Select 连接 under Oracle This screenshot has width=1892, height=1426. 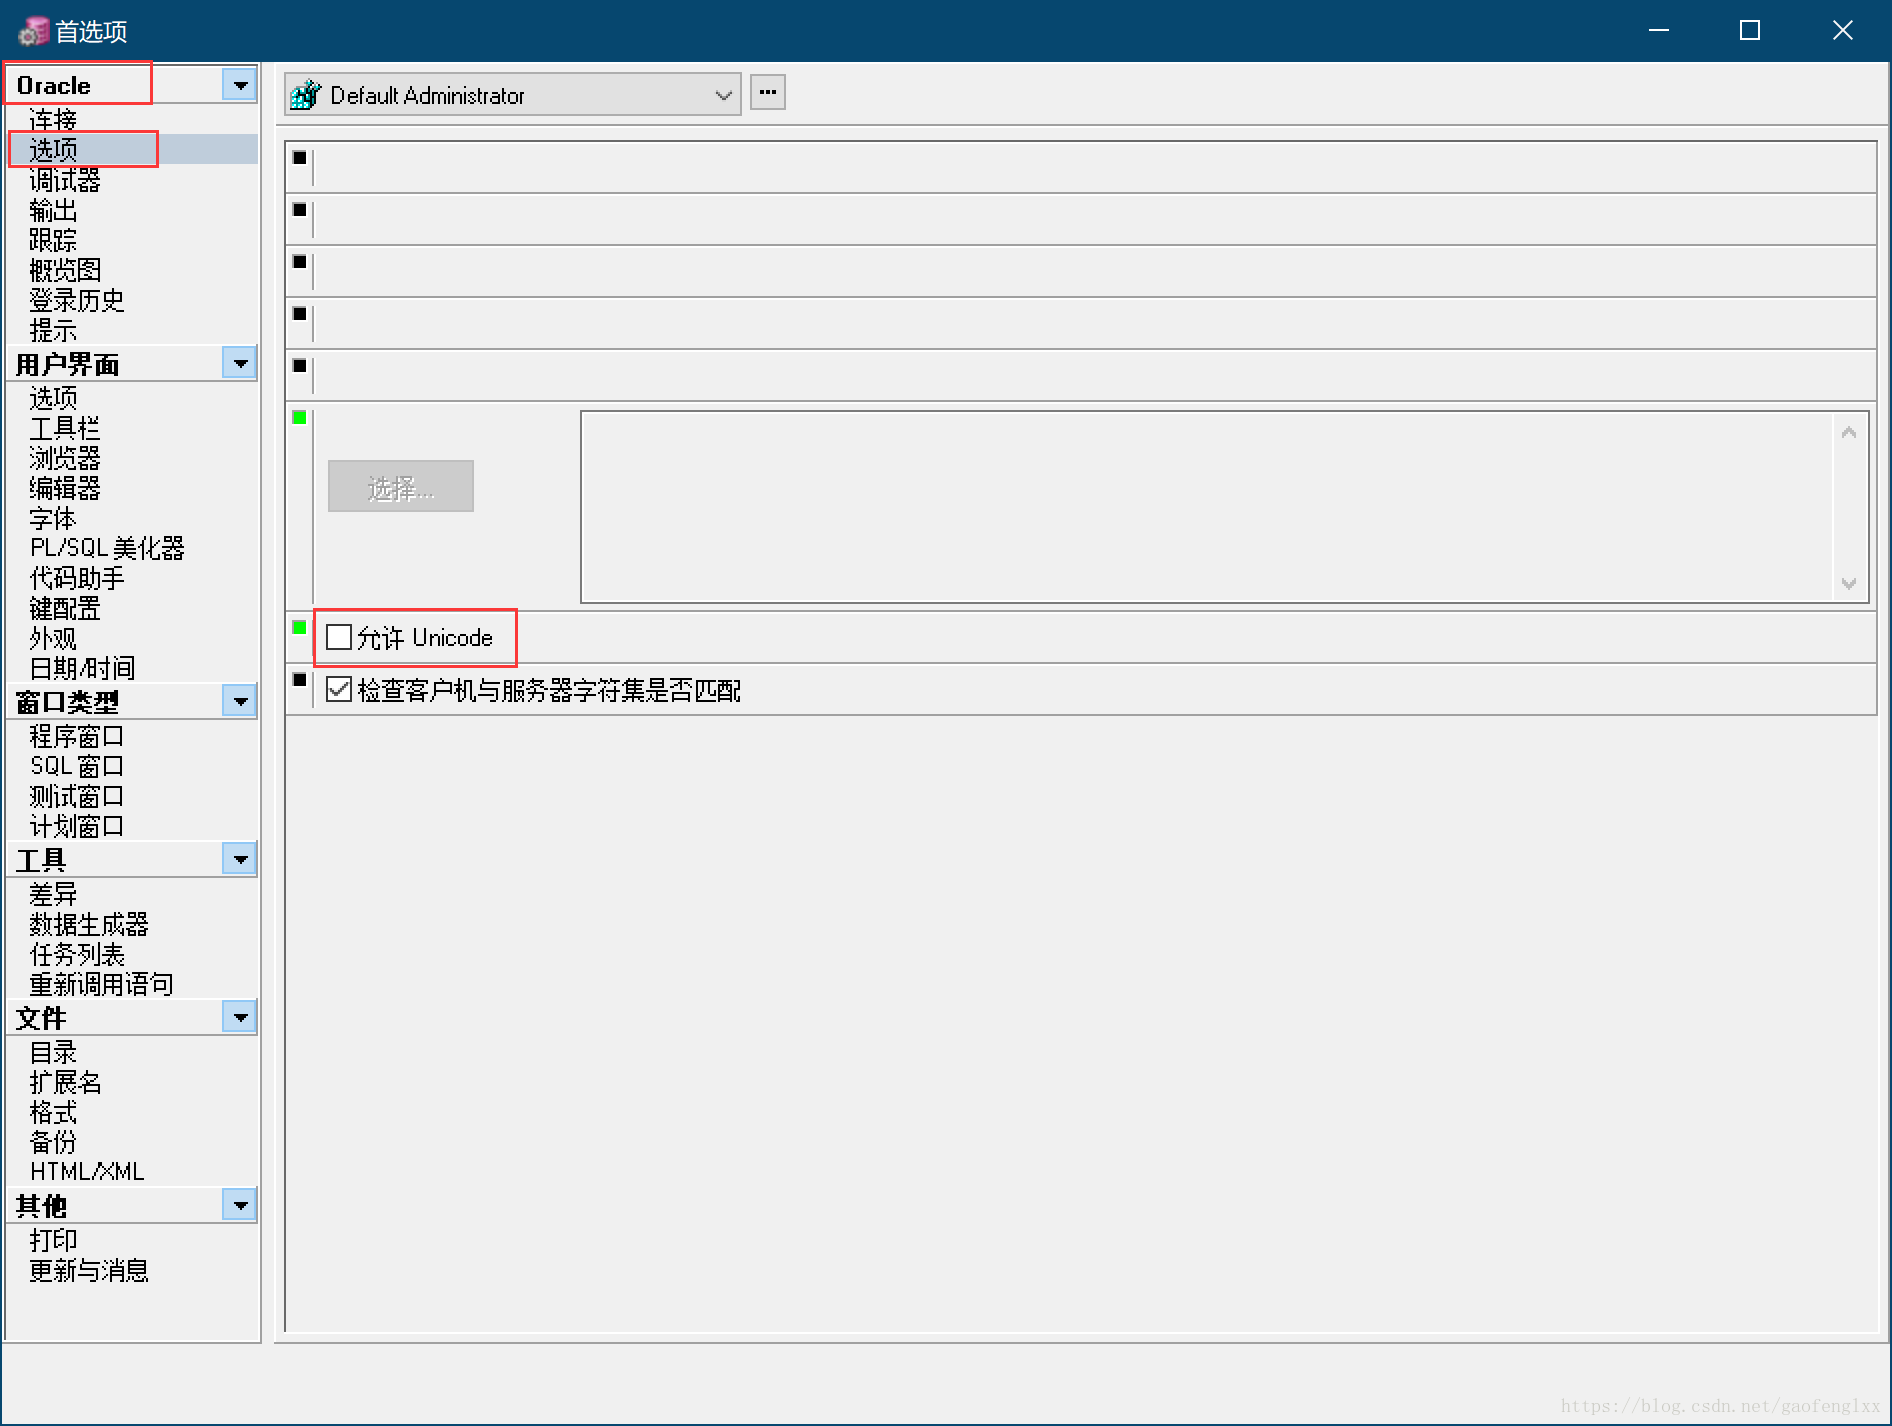[53, 120]
